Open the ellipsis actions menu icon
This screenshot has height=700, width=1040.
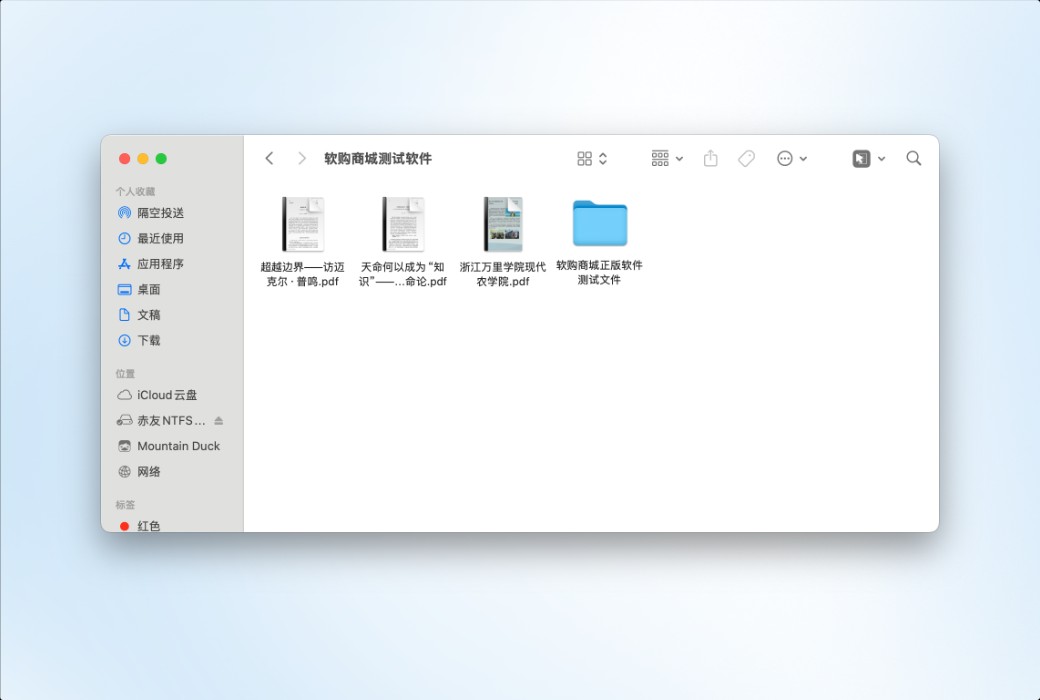click(785, 158)
